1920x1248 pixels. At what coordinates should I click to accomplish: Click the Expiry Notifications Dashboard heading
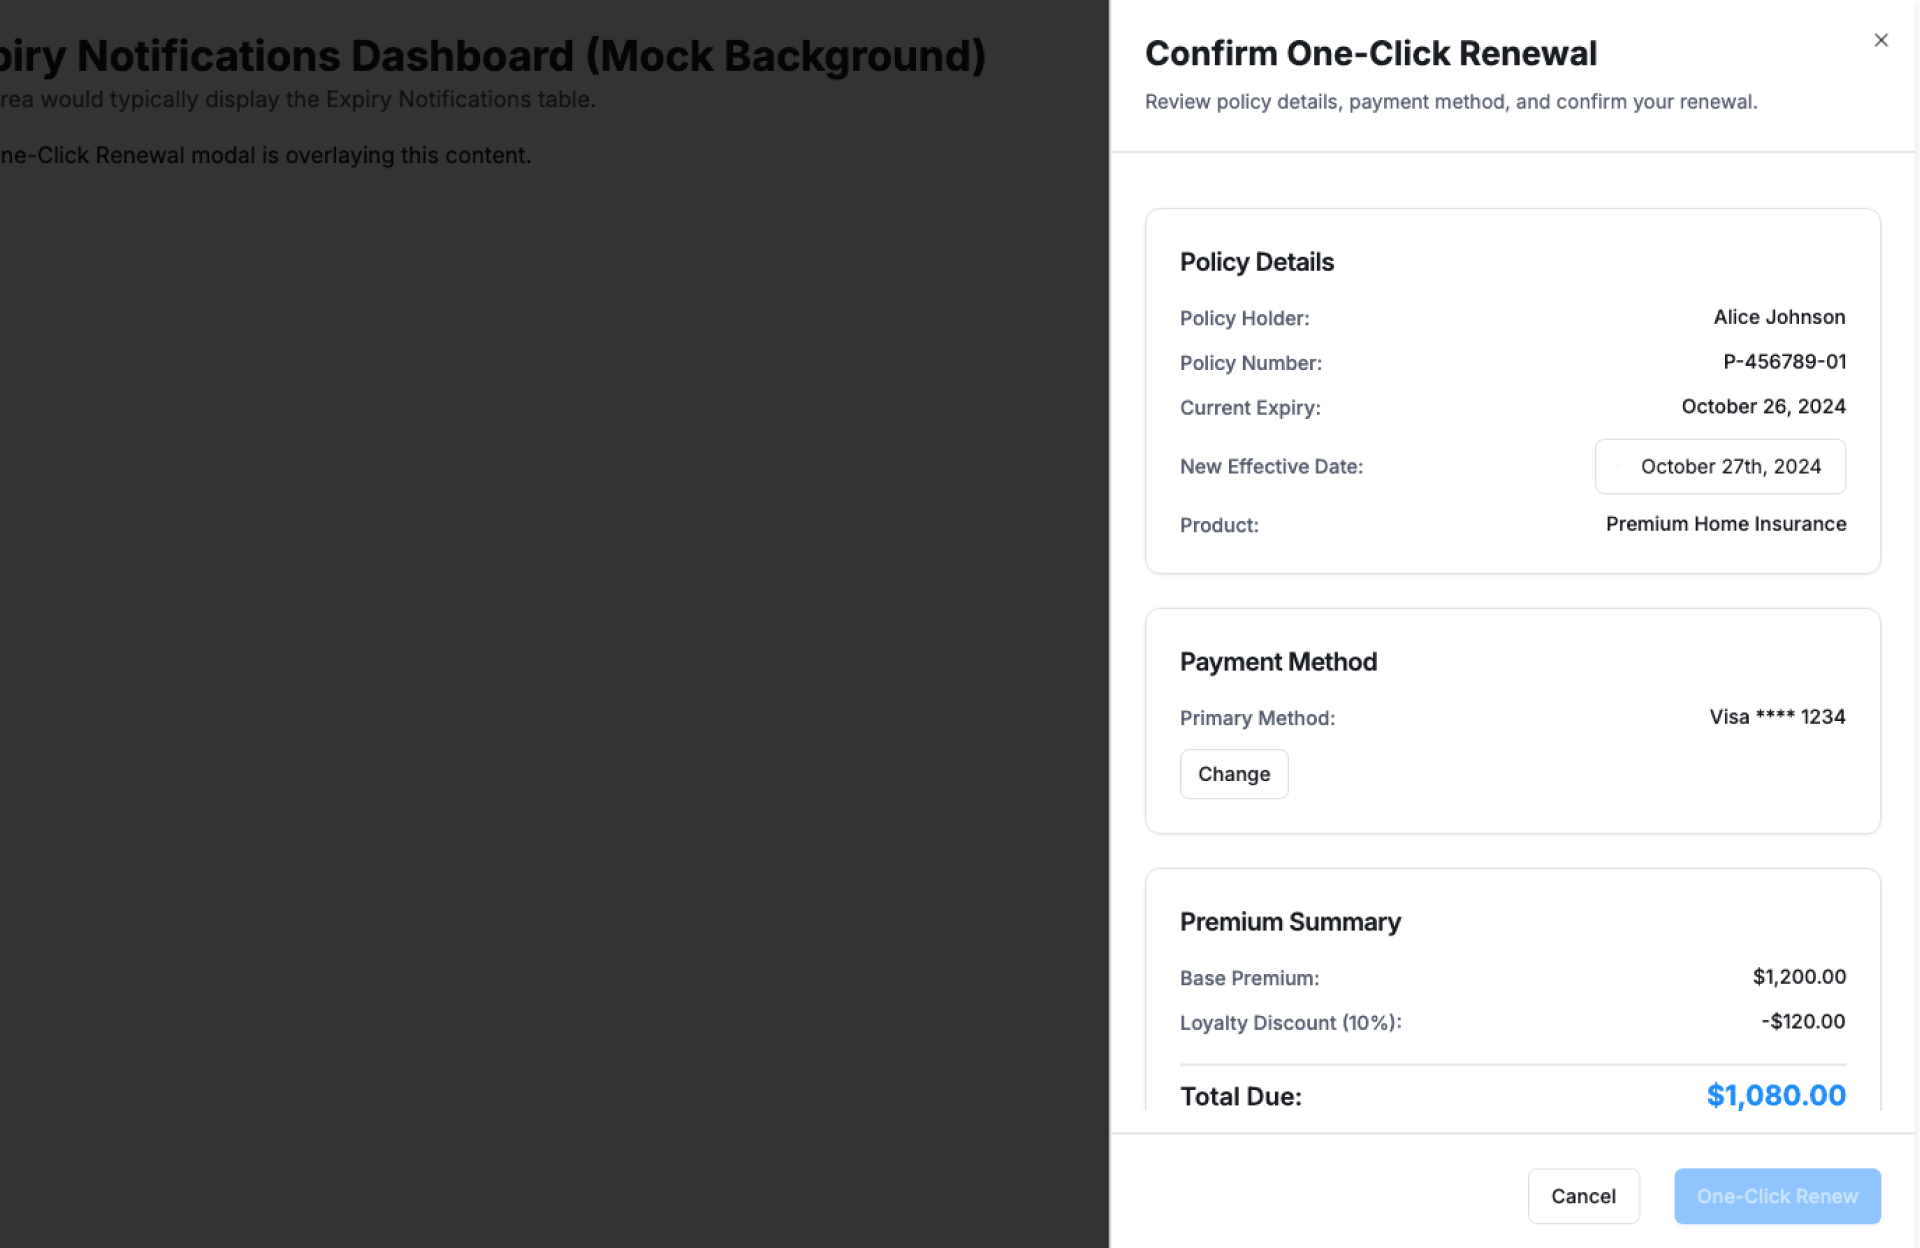492,56
